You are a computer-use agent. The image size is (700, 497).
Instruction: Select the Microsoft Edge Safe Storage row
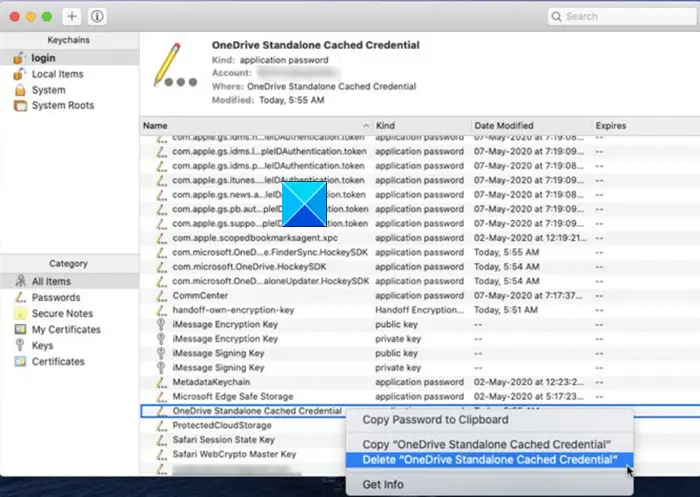(x=420, y=397)
